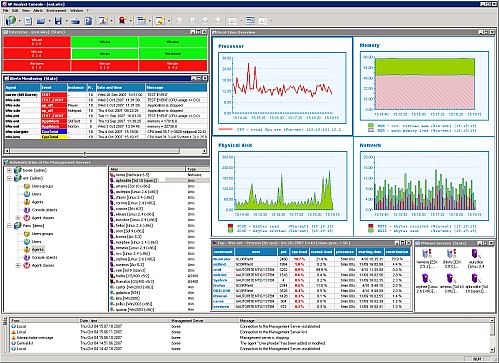Click the artemis Sol 10 server icon in VMware panel
Image resolution: width=499 pixels, height=363 pixels.
[451, 278]
